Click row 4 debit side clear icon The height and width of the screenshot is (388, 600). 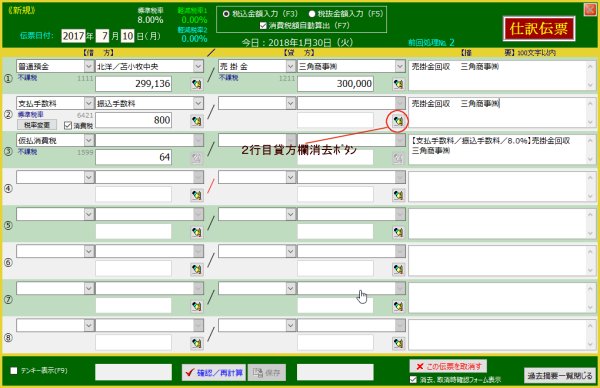pos(197,195)
